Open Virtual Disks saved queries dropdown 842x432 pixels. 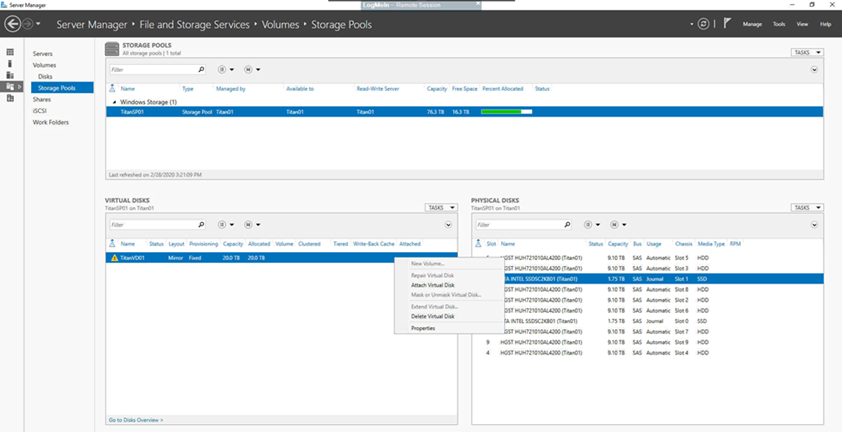click(x=252, y=225)
